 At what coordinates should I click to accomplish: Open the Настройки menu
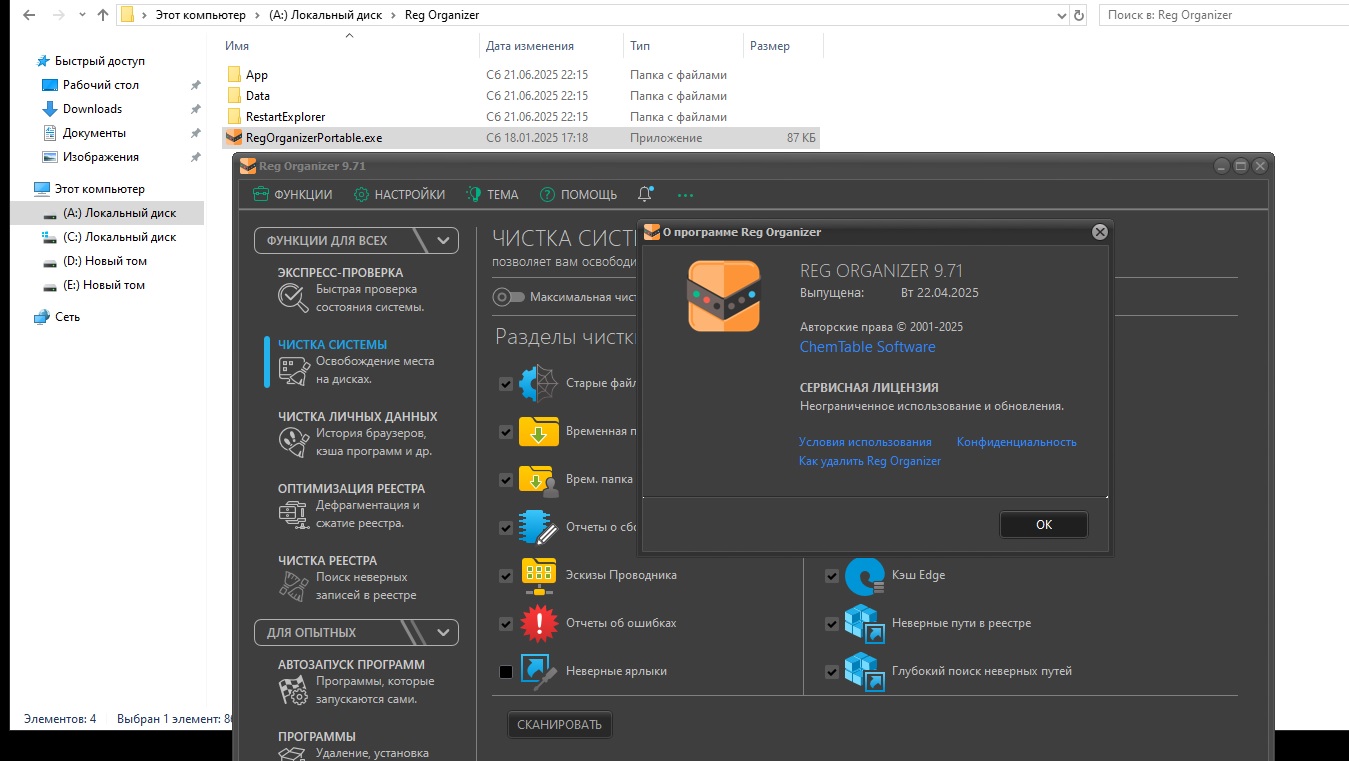click(x=399, y=195)
